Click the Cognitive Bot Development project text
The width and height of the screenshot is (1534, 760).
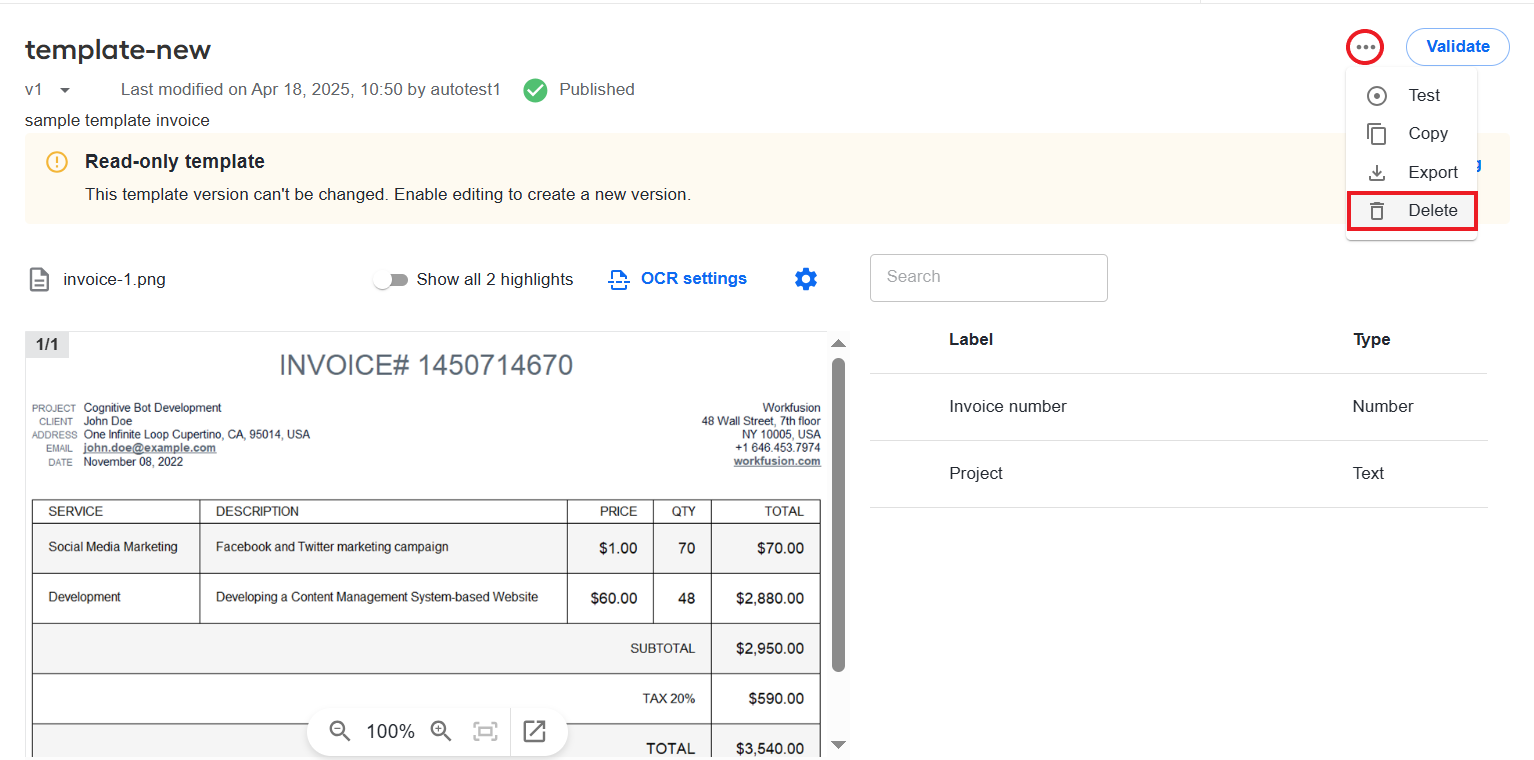pos(152,408)
